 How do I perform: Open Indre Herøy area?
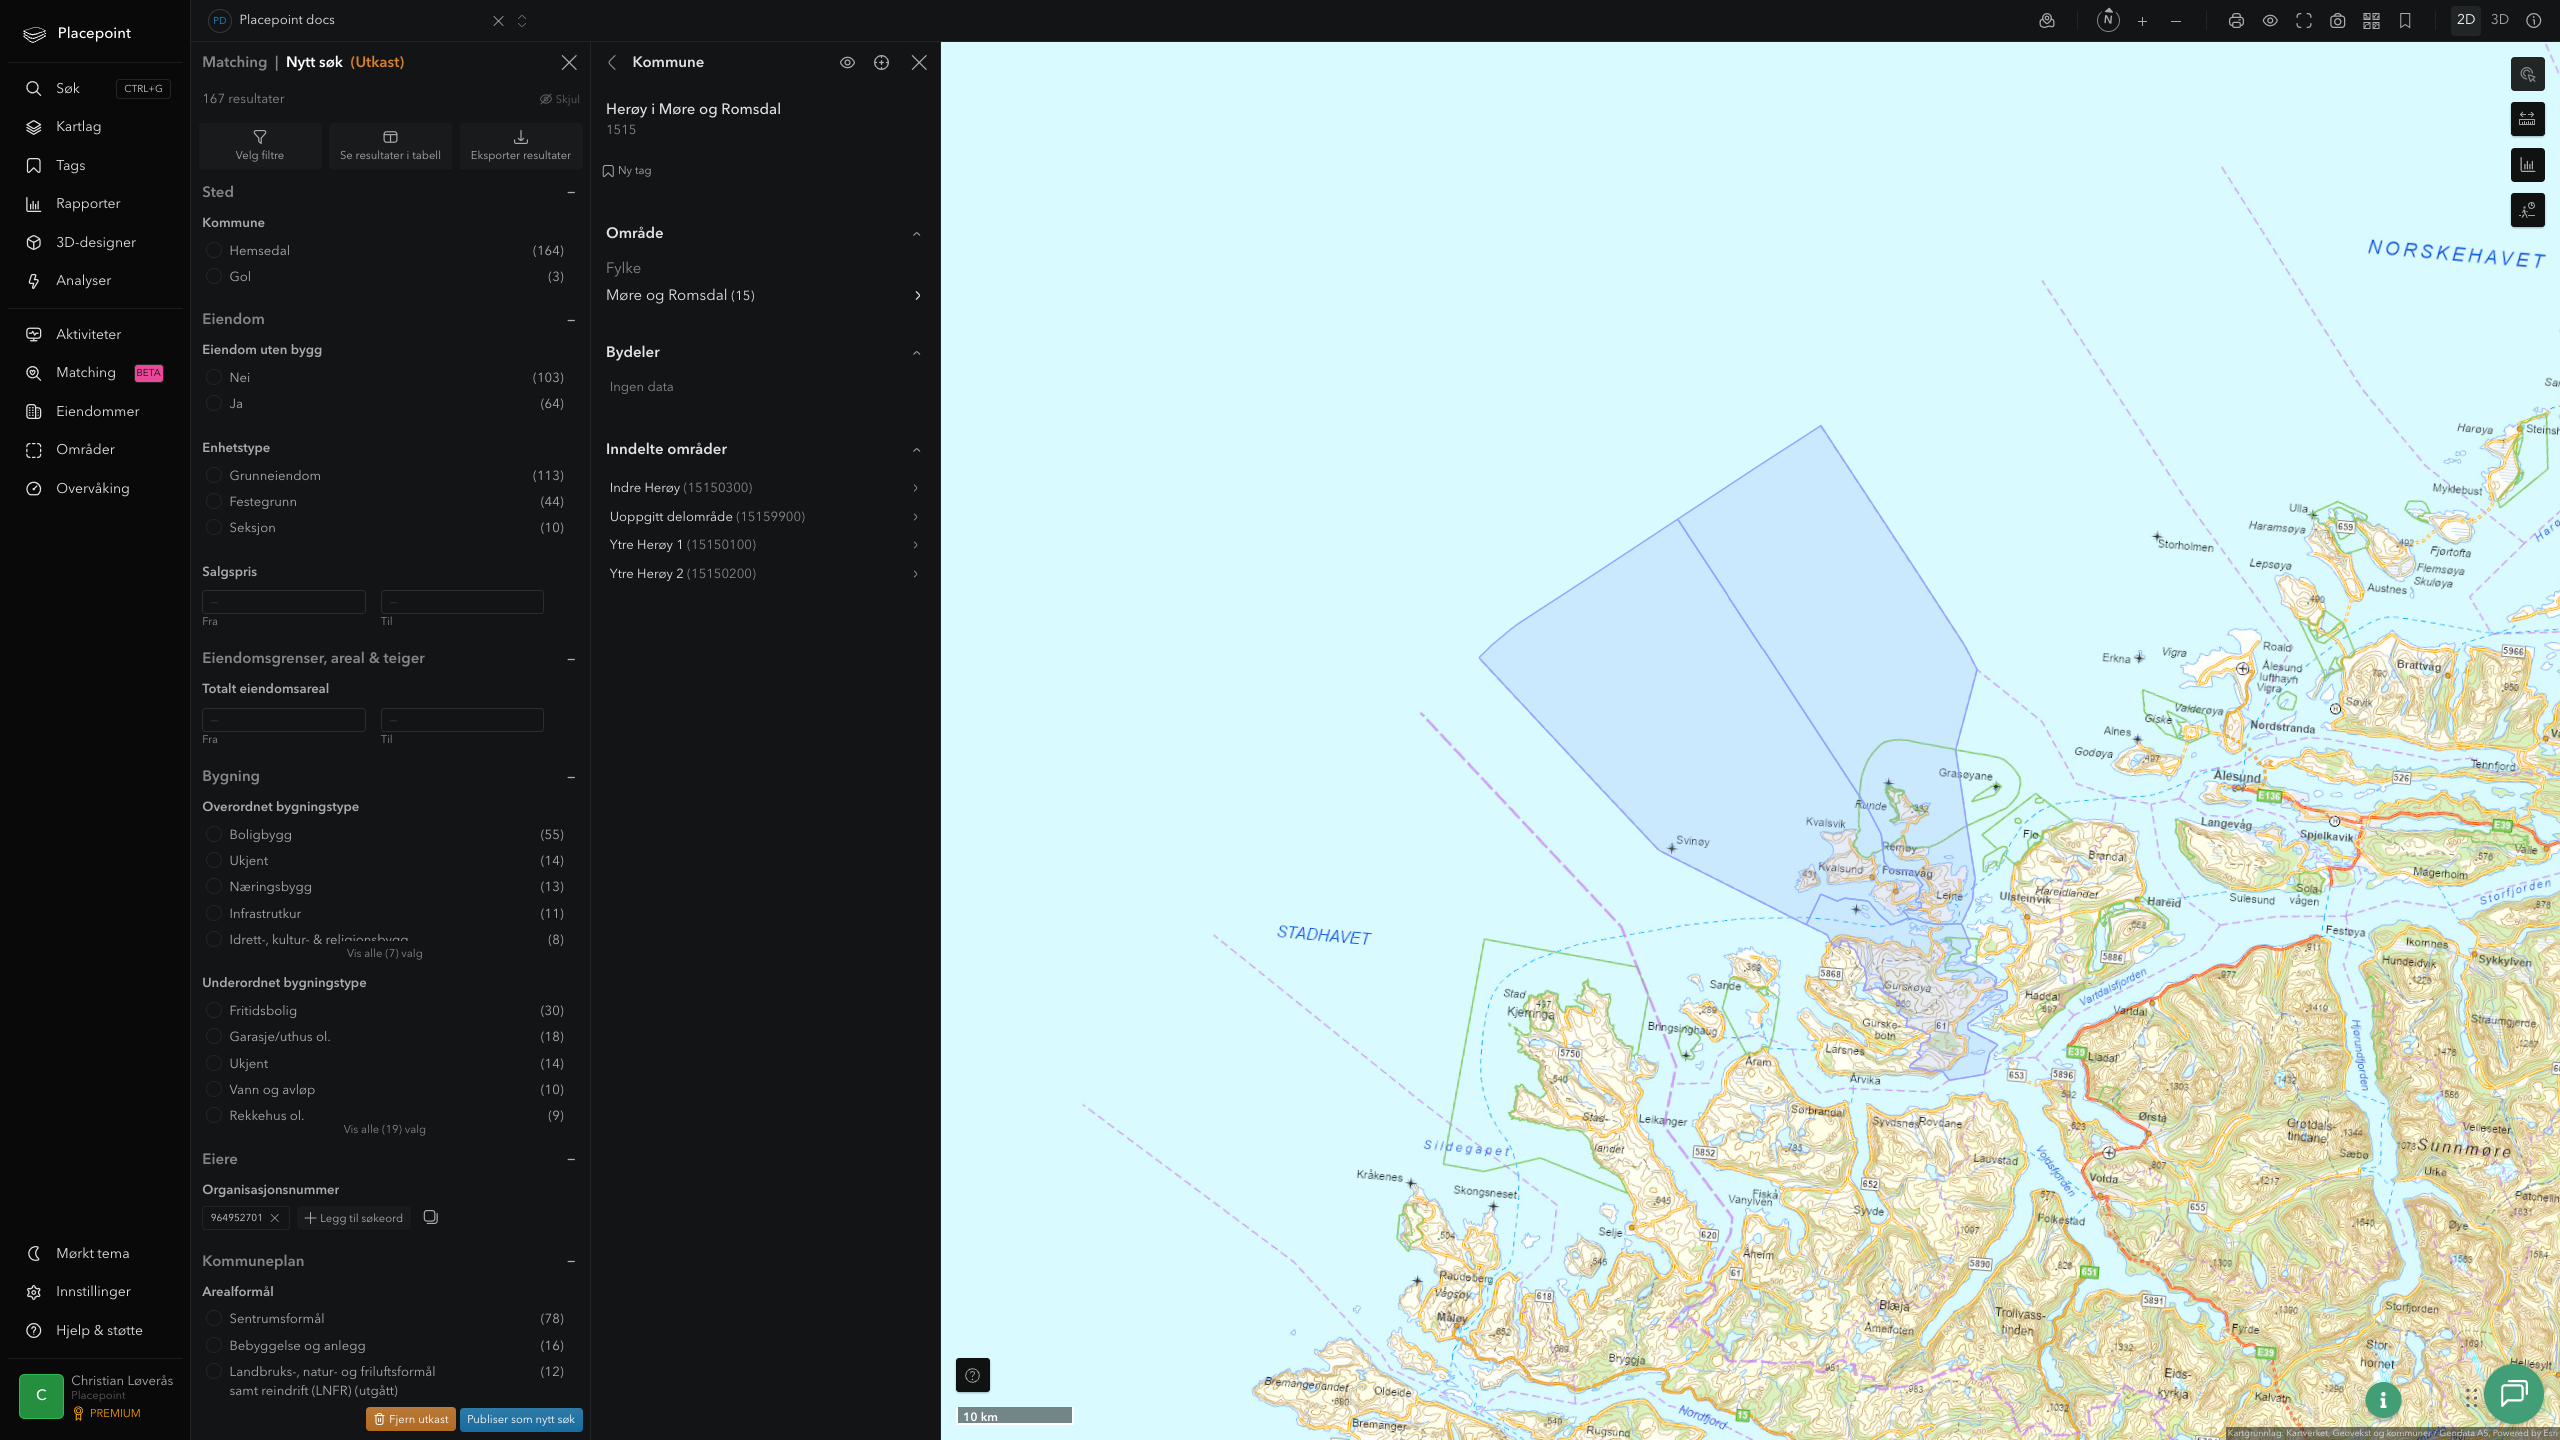(x=765, y=487)
